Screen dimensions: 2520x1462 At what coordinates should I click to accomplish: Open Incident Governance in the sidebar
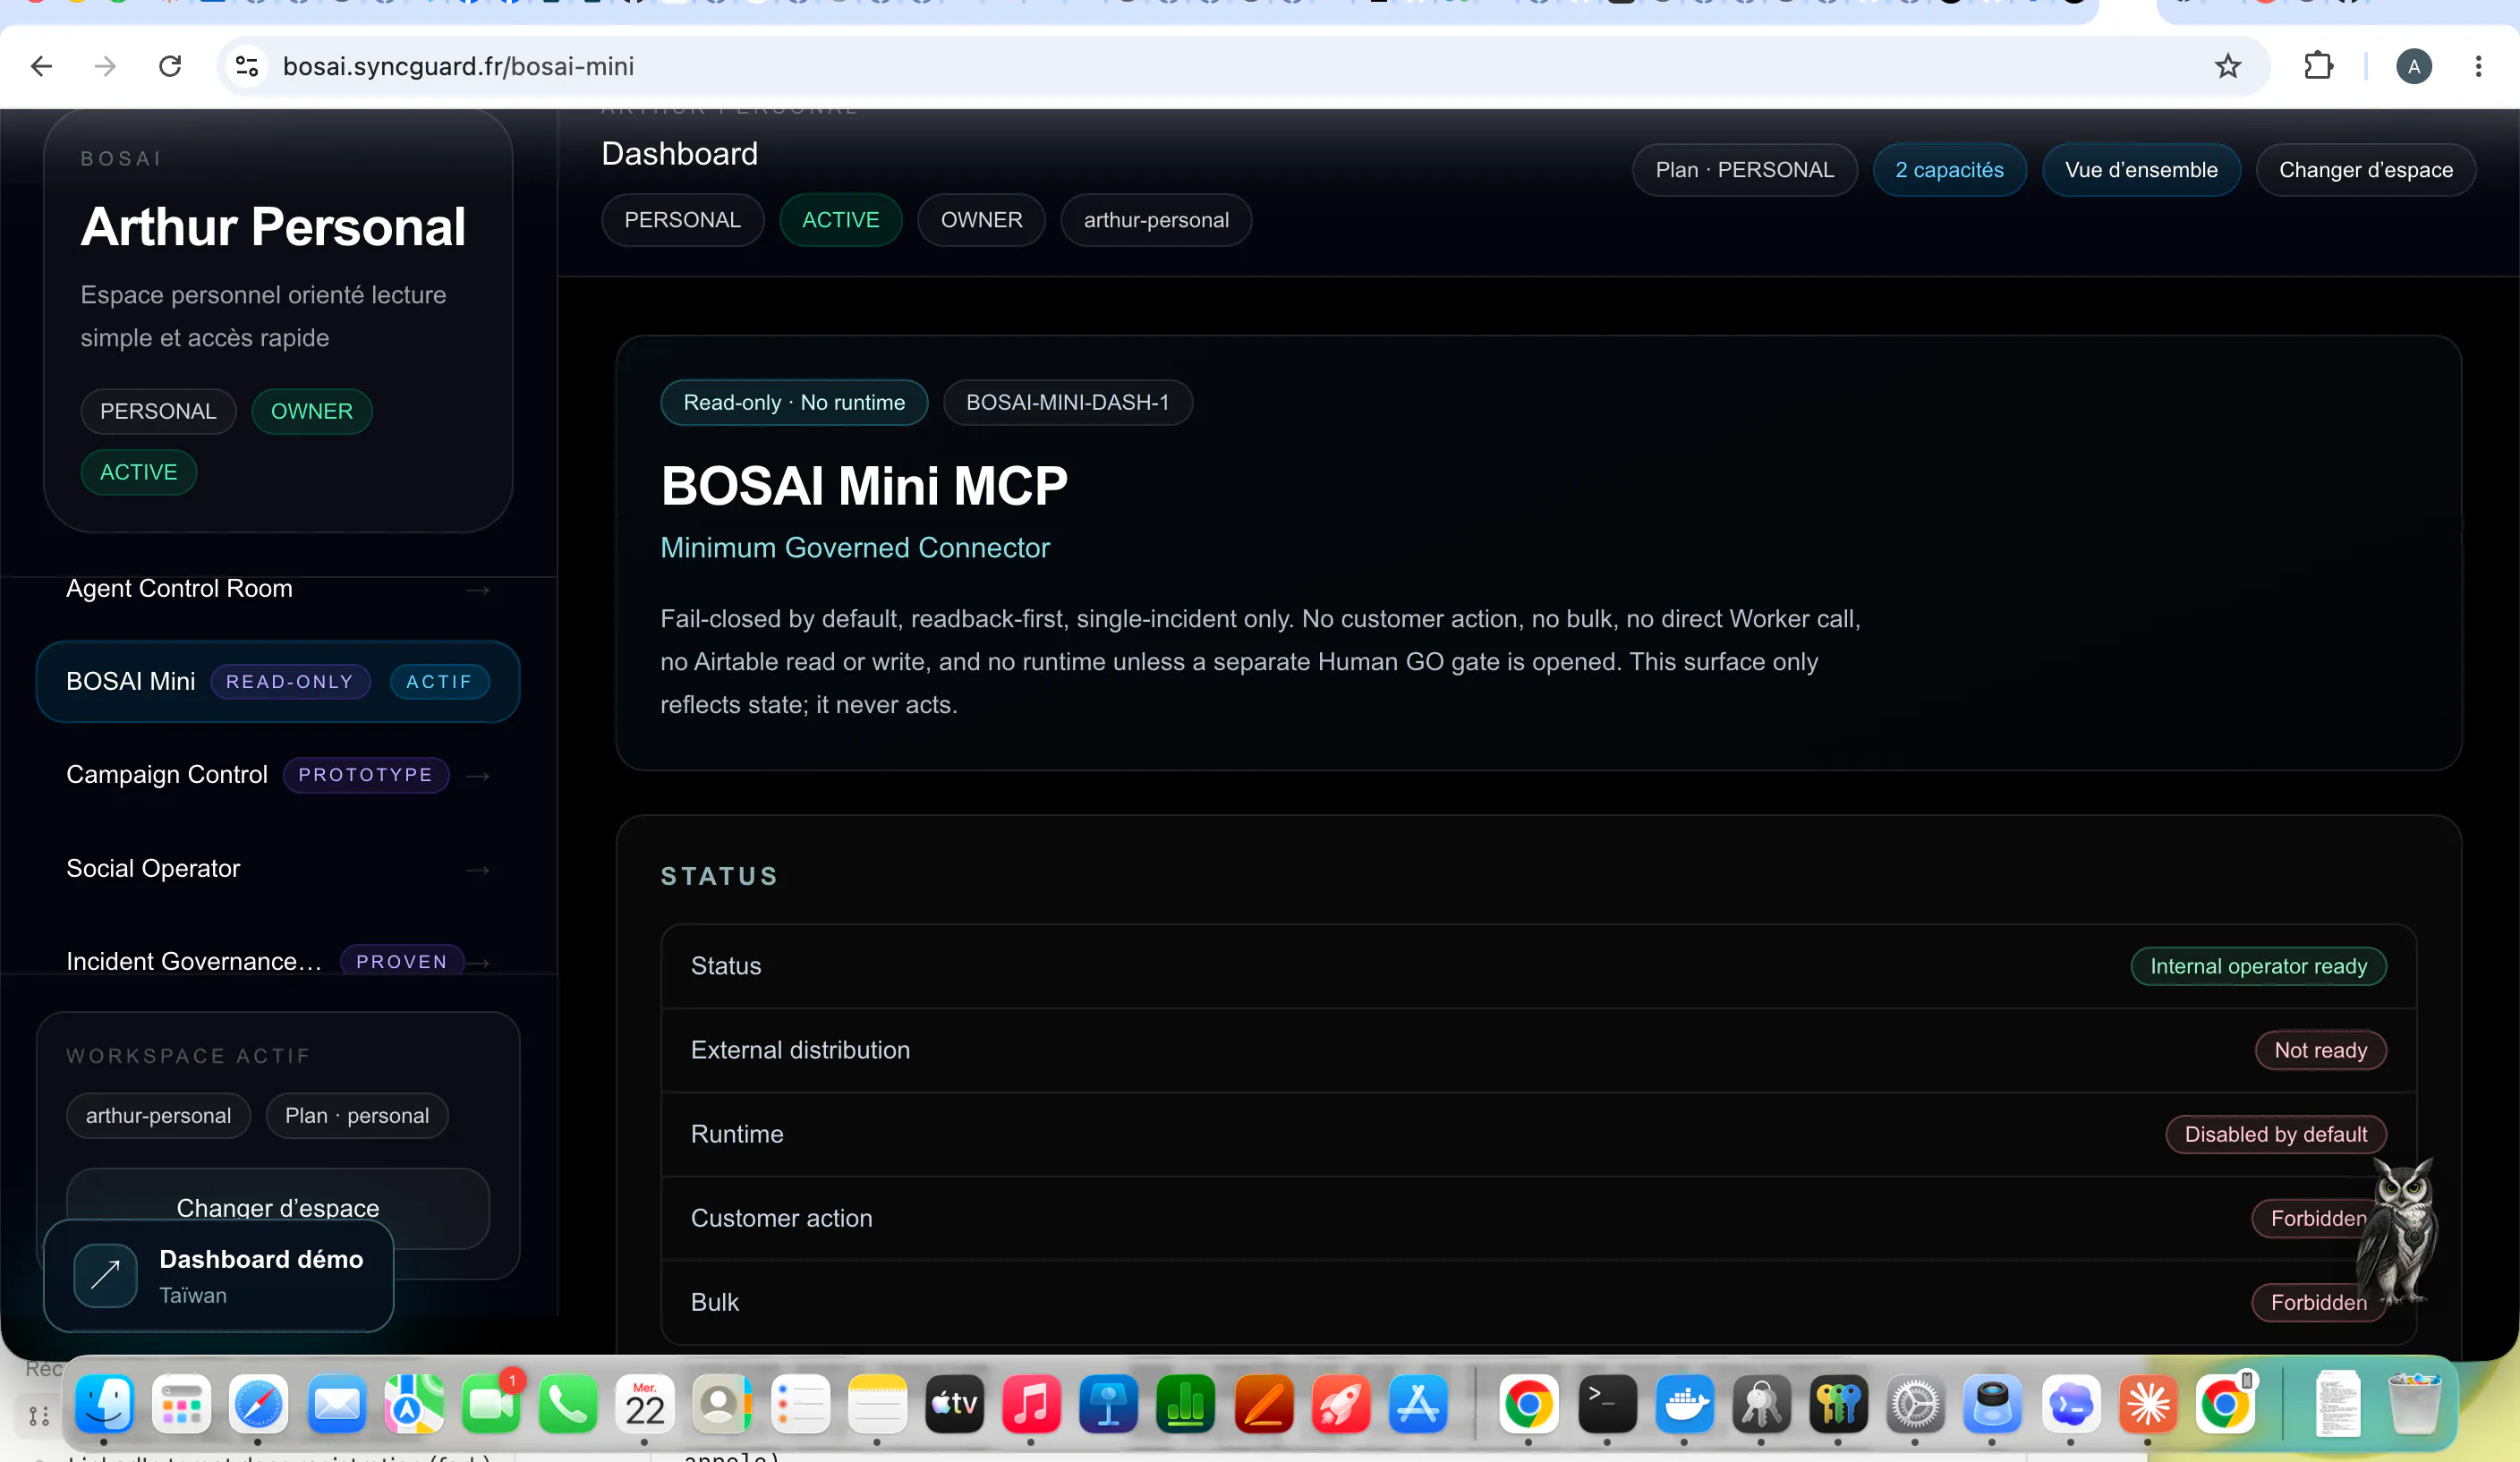(x=278, y=962)
